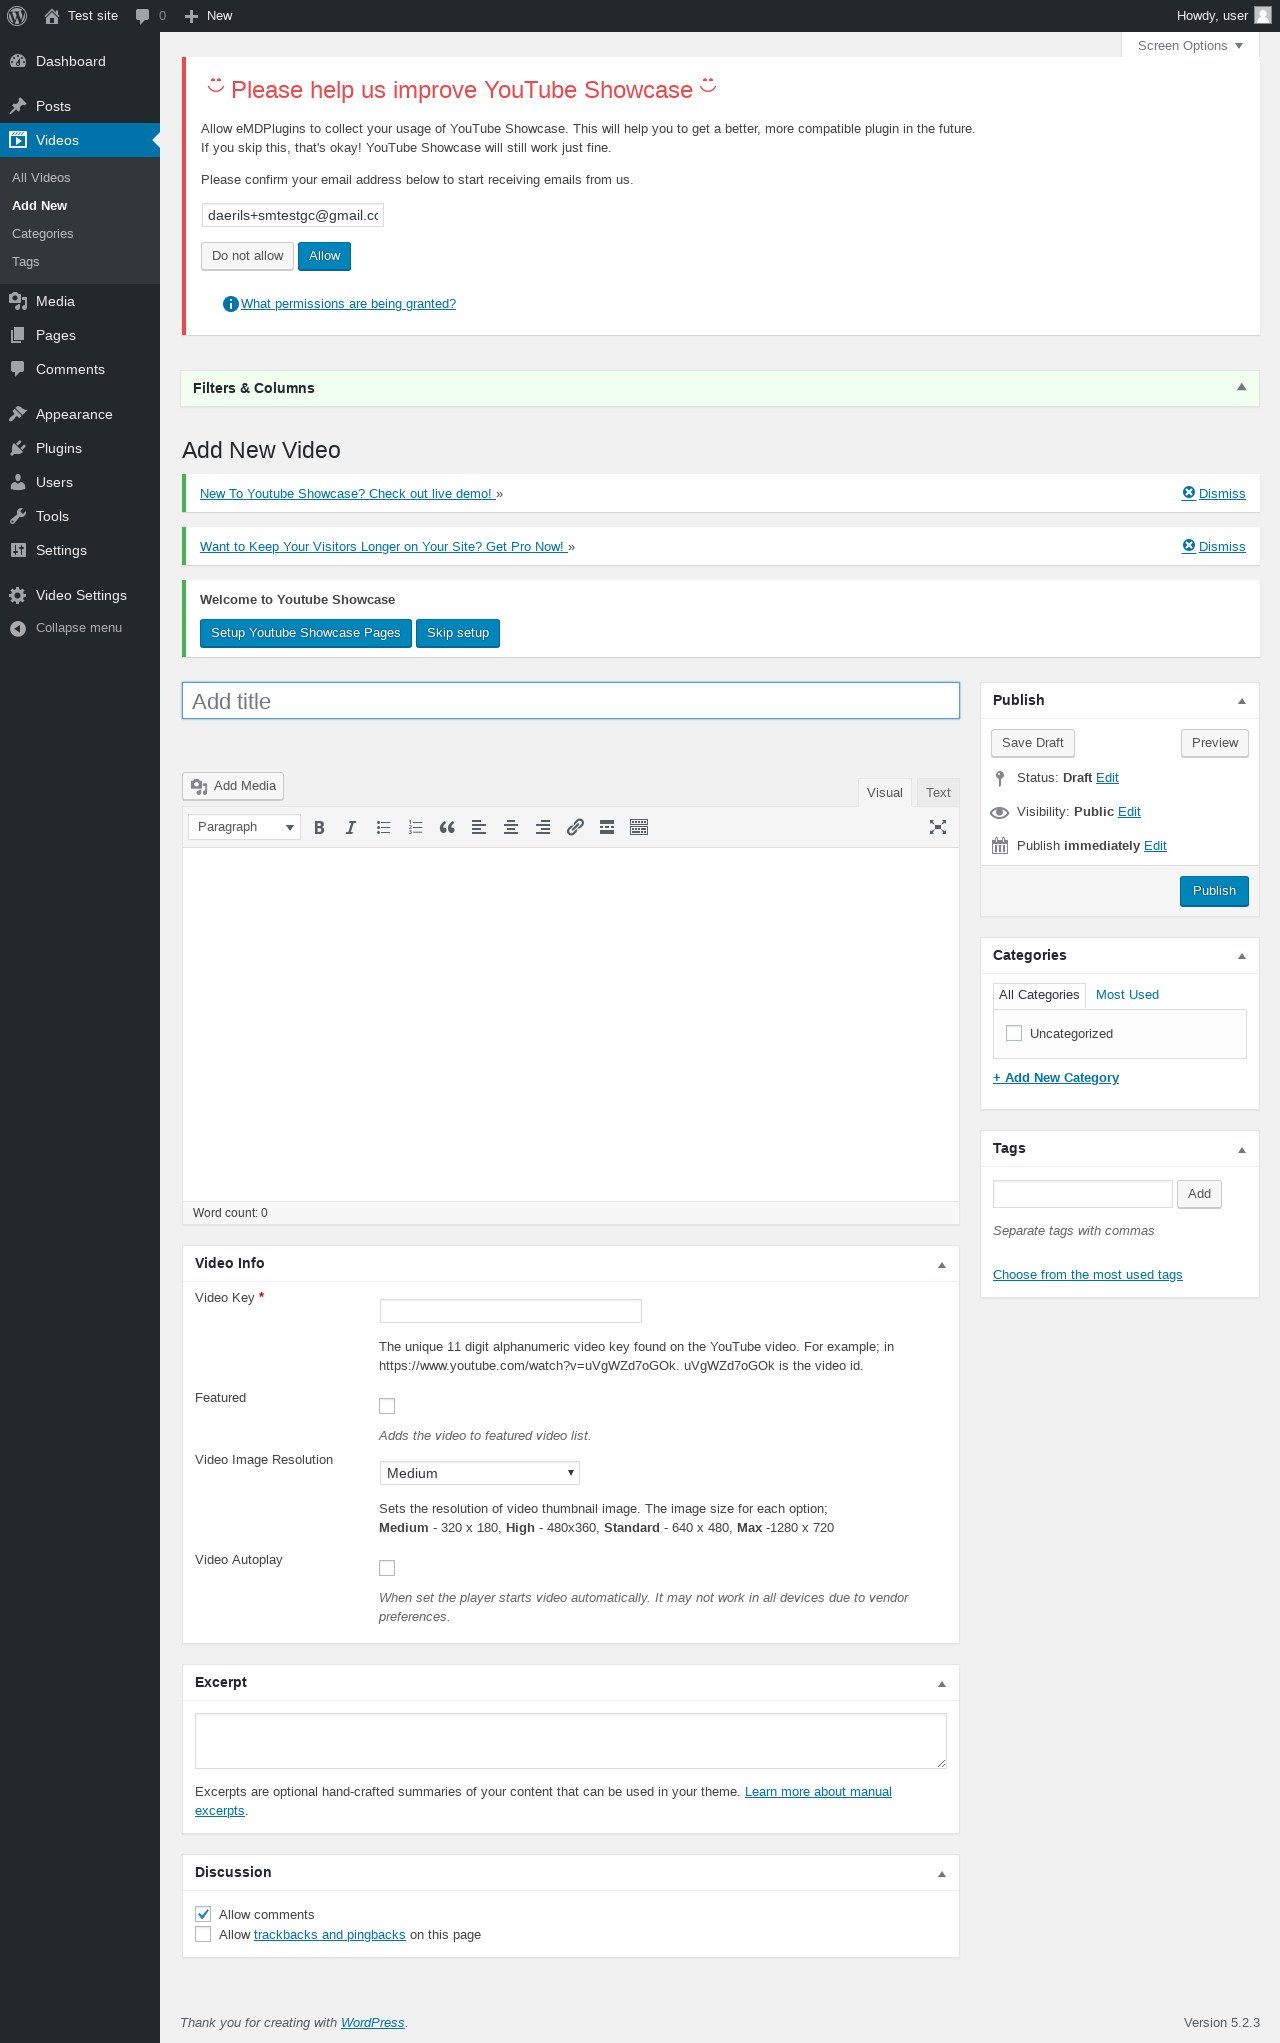The width and height of the screenshot is (1280, 2043).
Task: Open the Paragraph format dropdown
Action: 244,827
